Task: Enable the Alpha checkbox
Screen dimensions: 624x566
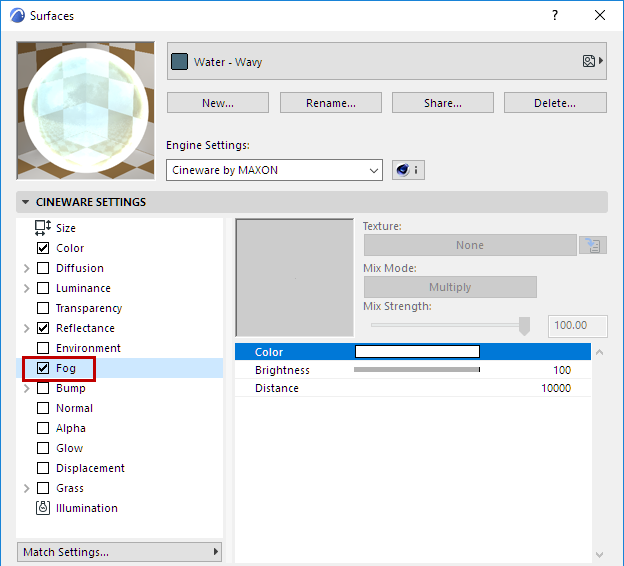Action: [43, 428]
